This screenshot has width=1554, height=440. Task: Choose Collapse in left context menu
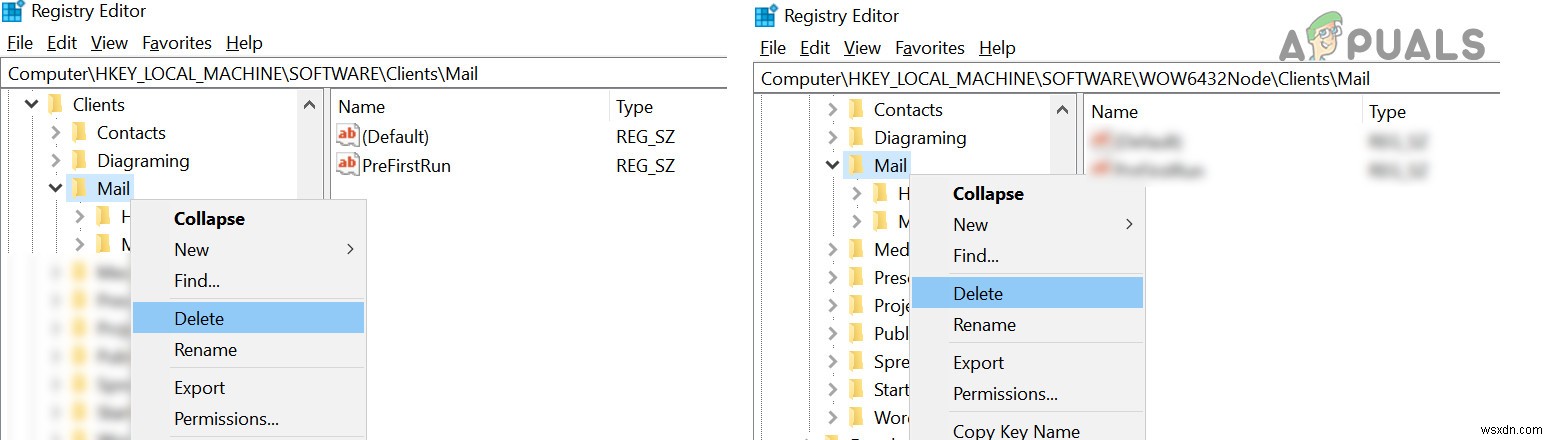(x=249, y=219)
